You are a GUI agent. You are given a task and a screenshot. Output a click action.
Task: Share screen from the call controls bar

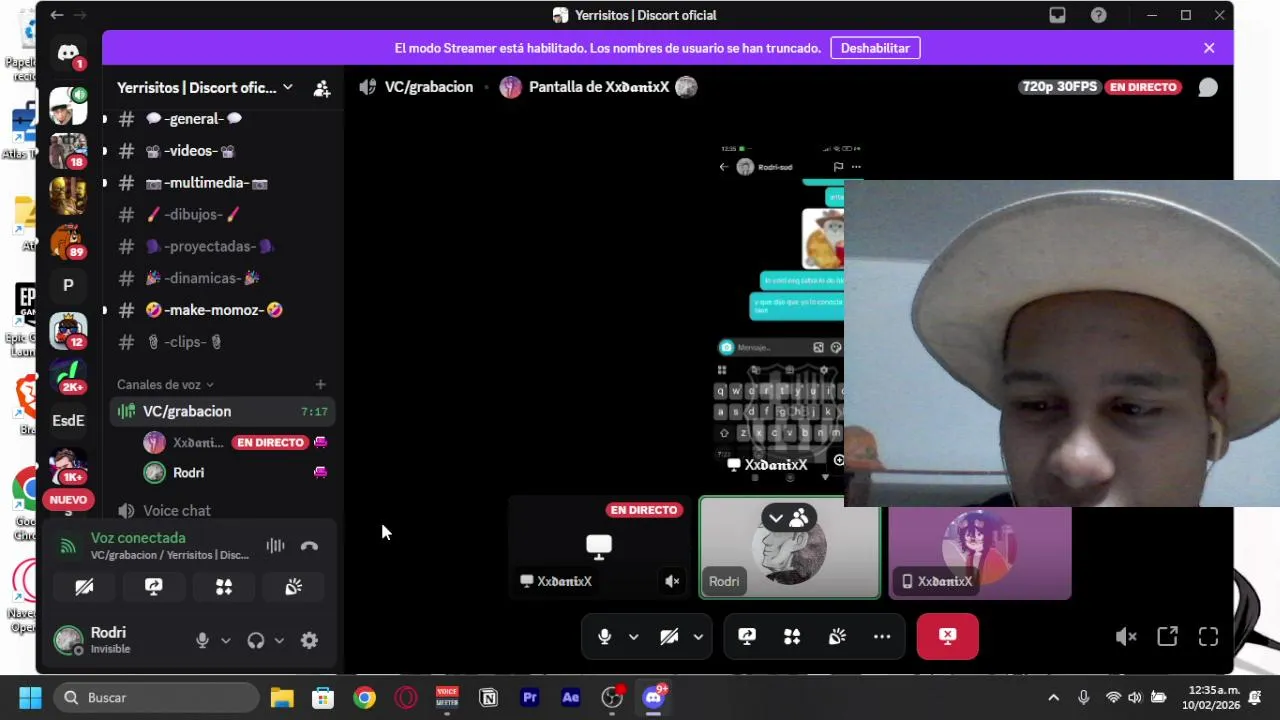tap(747, 636)
